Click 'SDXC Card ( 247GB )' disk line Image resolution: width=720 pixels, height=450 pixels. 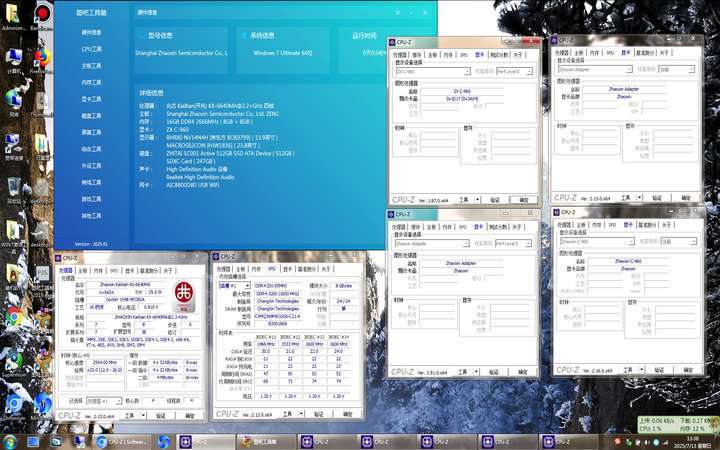point(191,161)
